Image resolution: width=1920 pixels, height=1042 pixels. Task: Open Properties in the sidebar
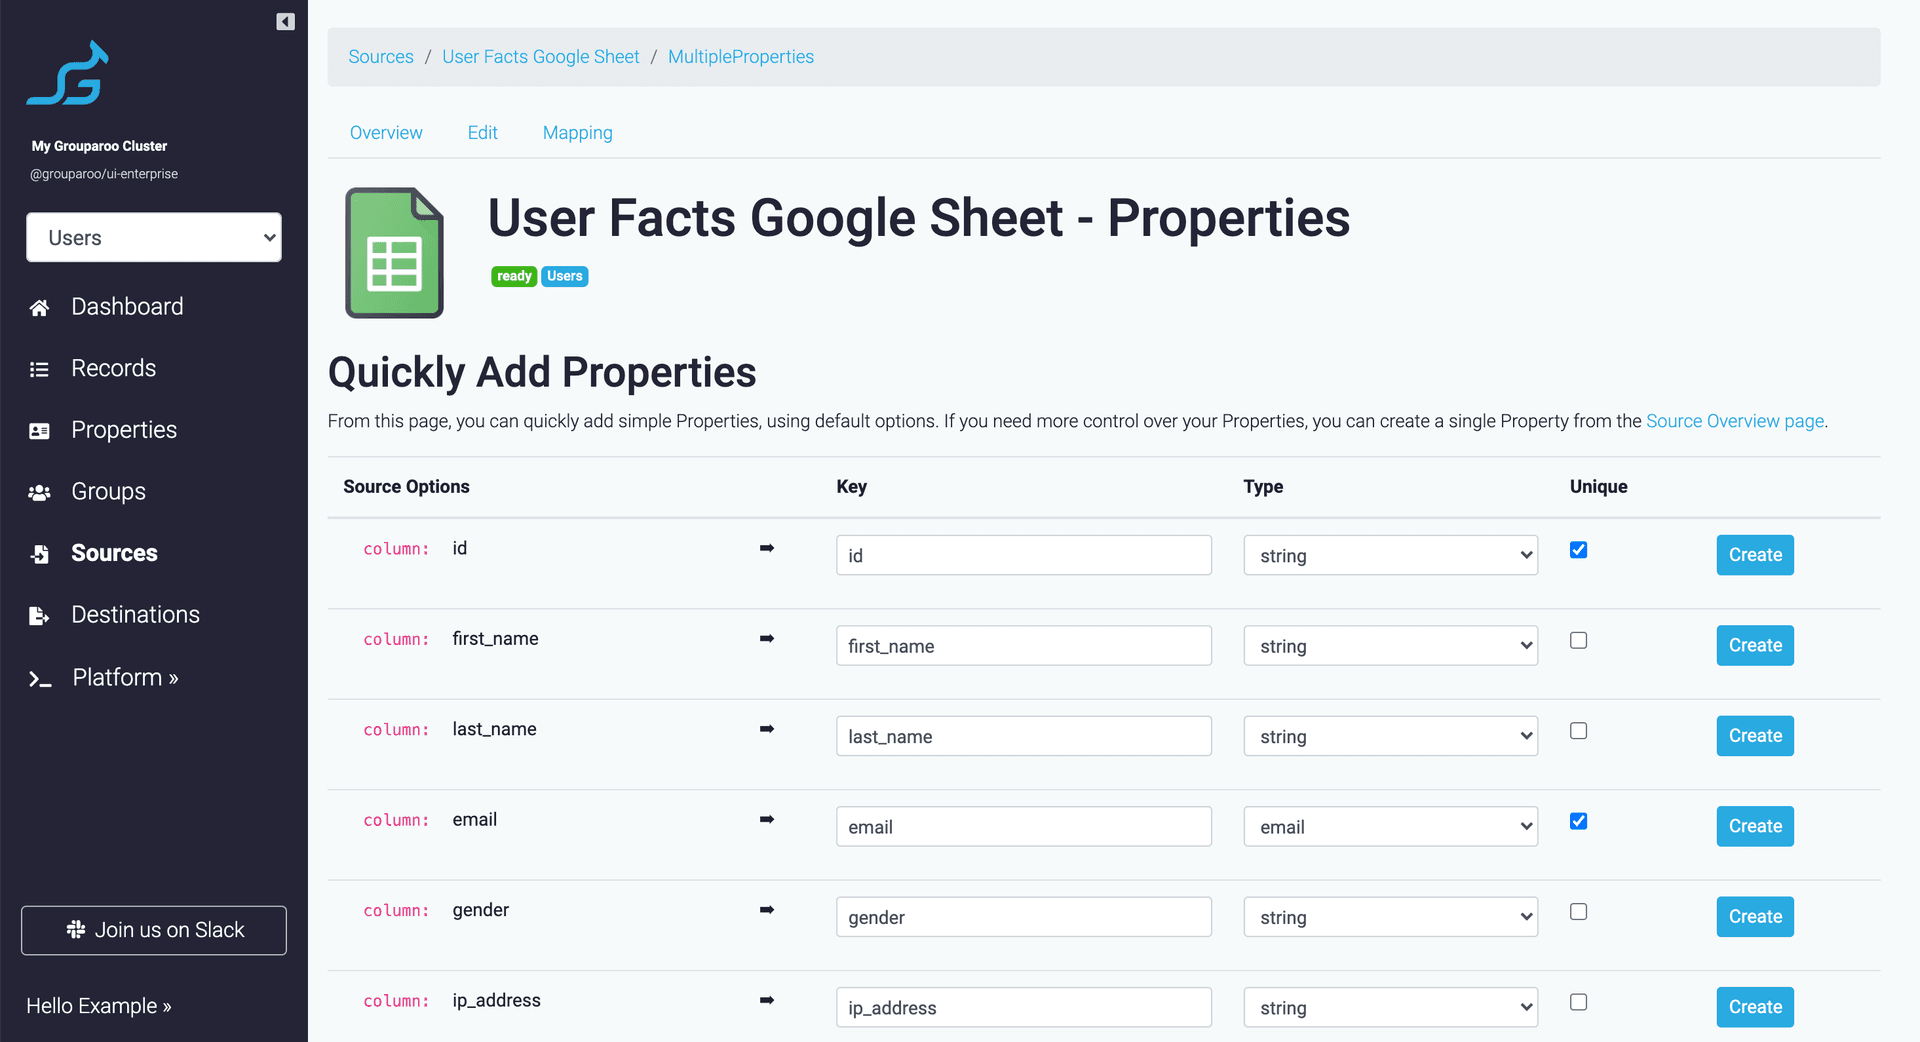coord(124,430)
